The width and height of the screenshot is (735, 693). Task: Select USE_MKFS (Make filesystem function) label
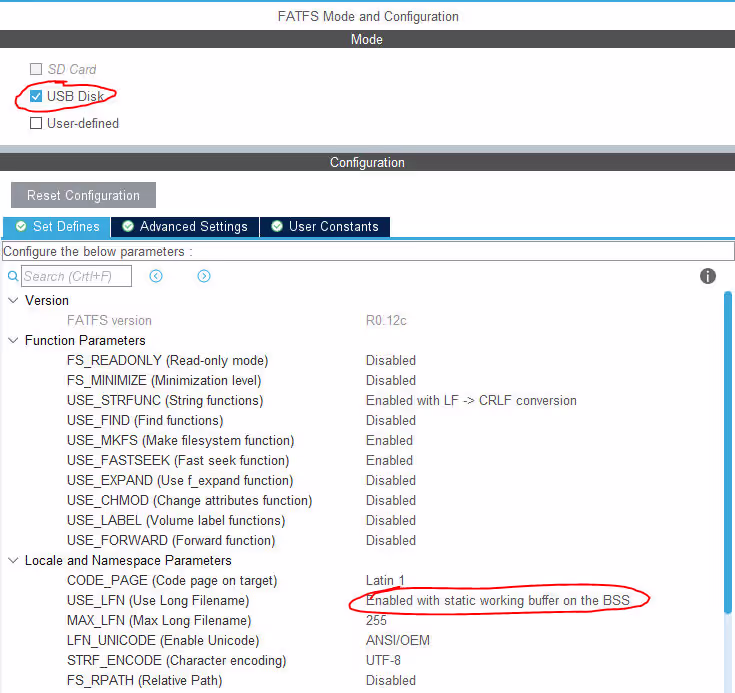tap(180, 441)
